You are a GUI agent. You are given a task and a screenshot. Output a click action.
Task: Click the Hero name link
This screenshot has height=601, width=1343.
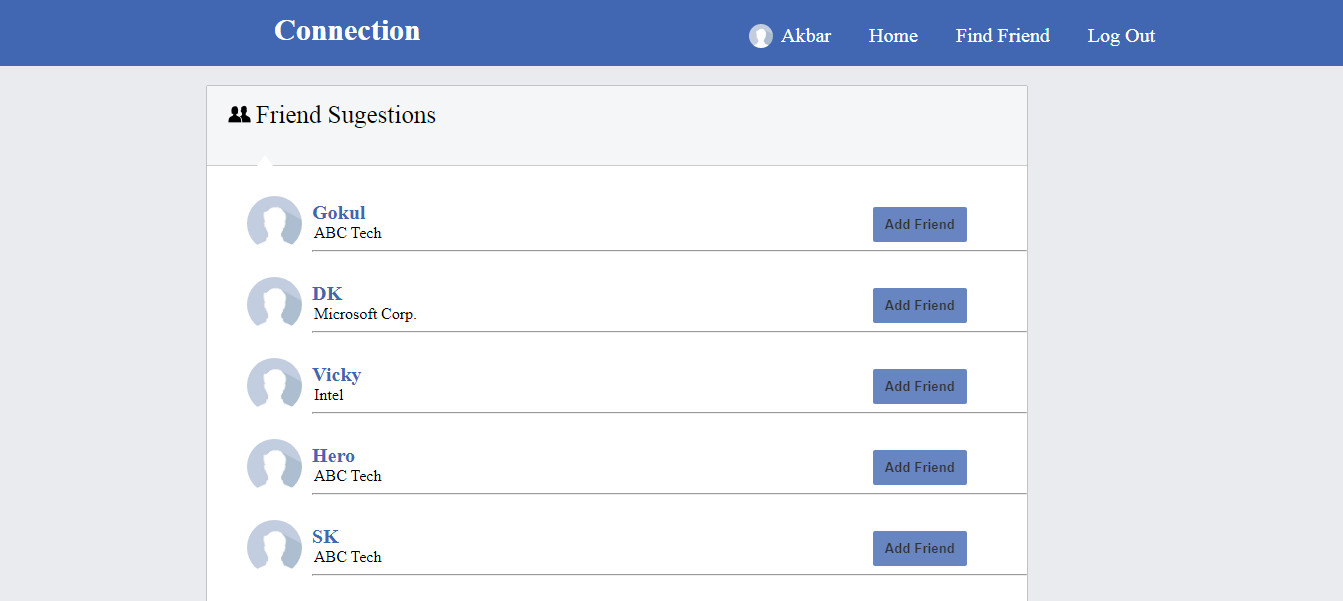pyautogui.click(x=333, y=456)
